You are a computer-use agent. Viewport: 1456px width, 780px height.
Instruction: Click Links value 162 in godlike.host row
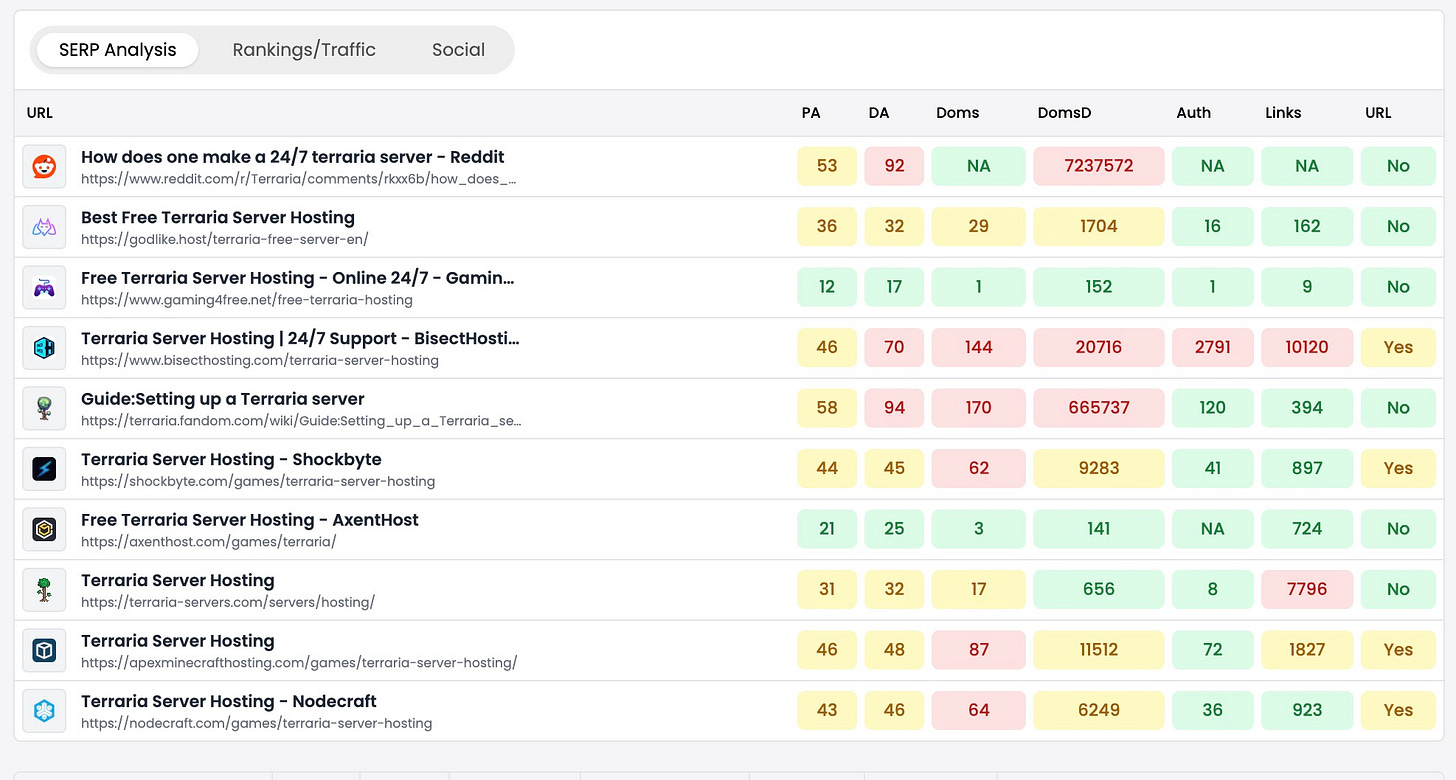click(1307, 227)
